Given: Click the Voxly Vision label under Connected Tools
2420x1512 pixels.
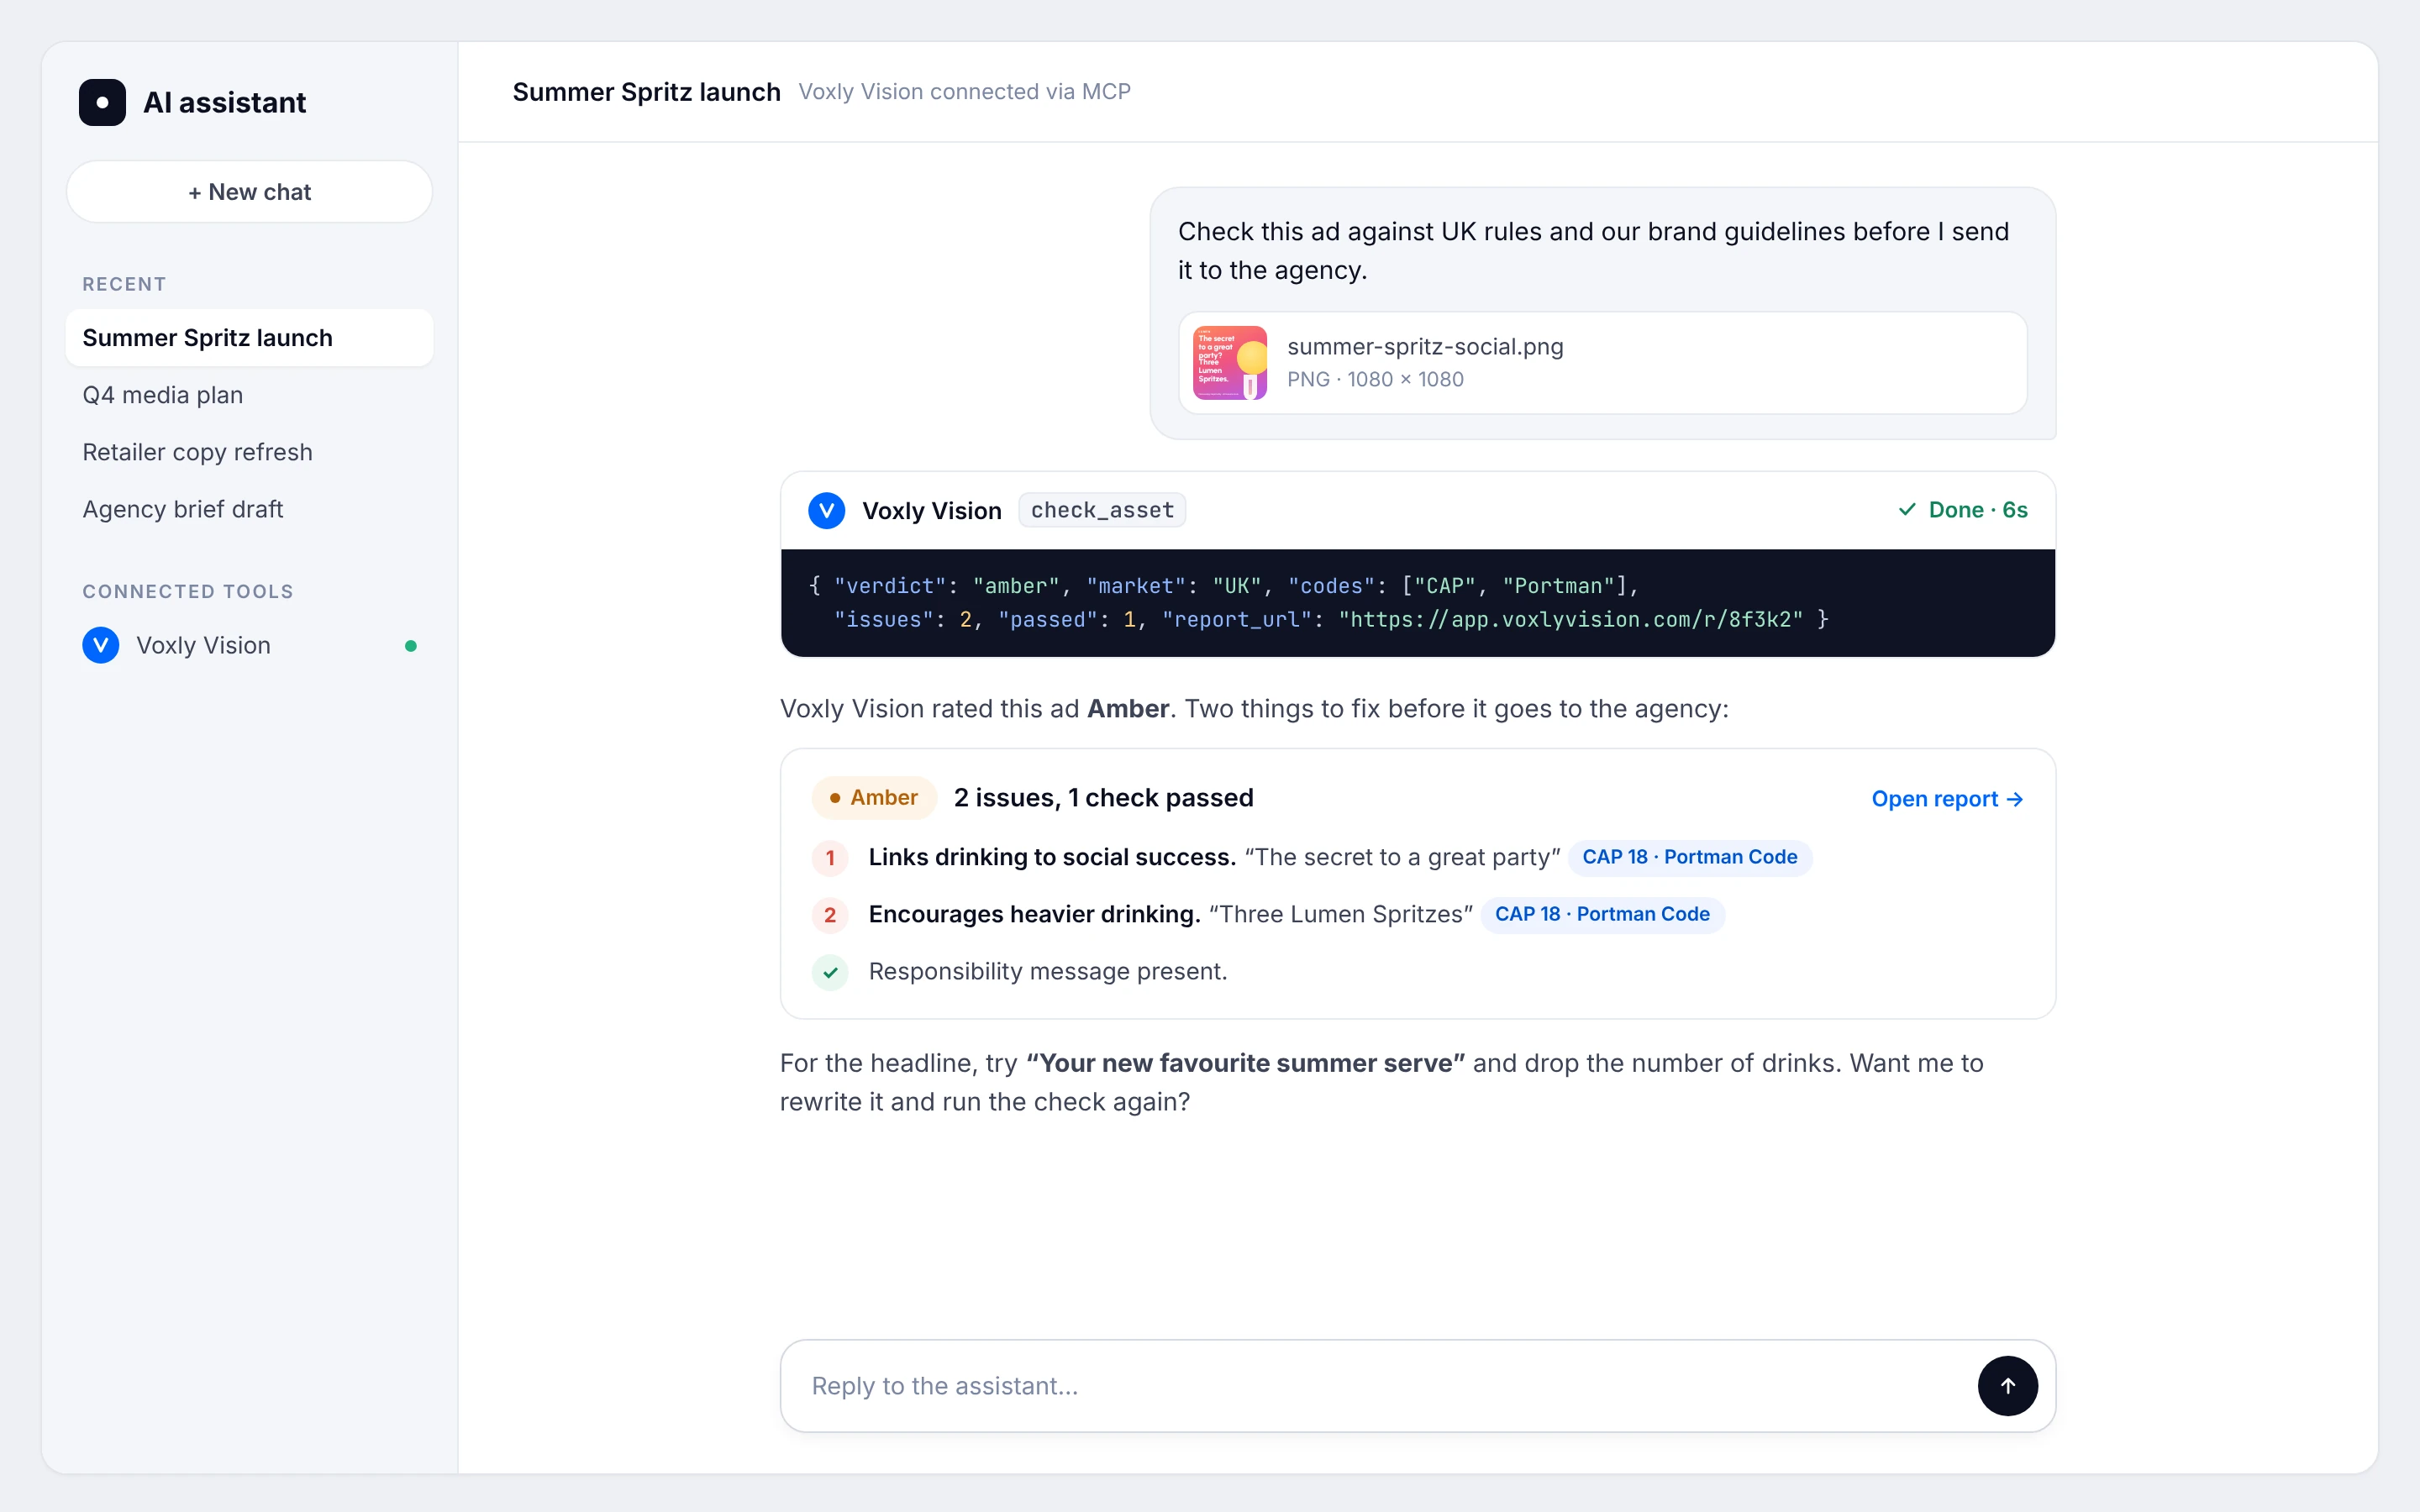Looking at the screenshot, I should [x=203, y=646].
